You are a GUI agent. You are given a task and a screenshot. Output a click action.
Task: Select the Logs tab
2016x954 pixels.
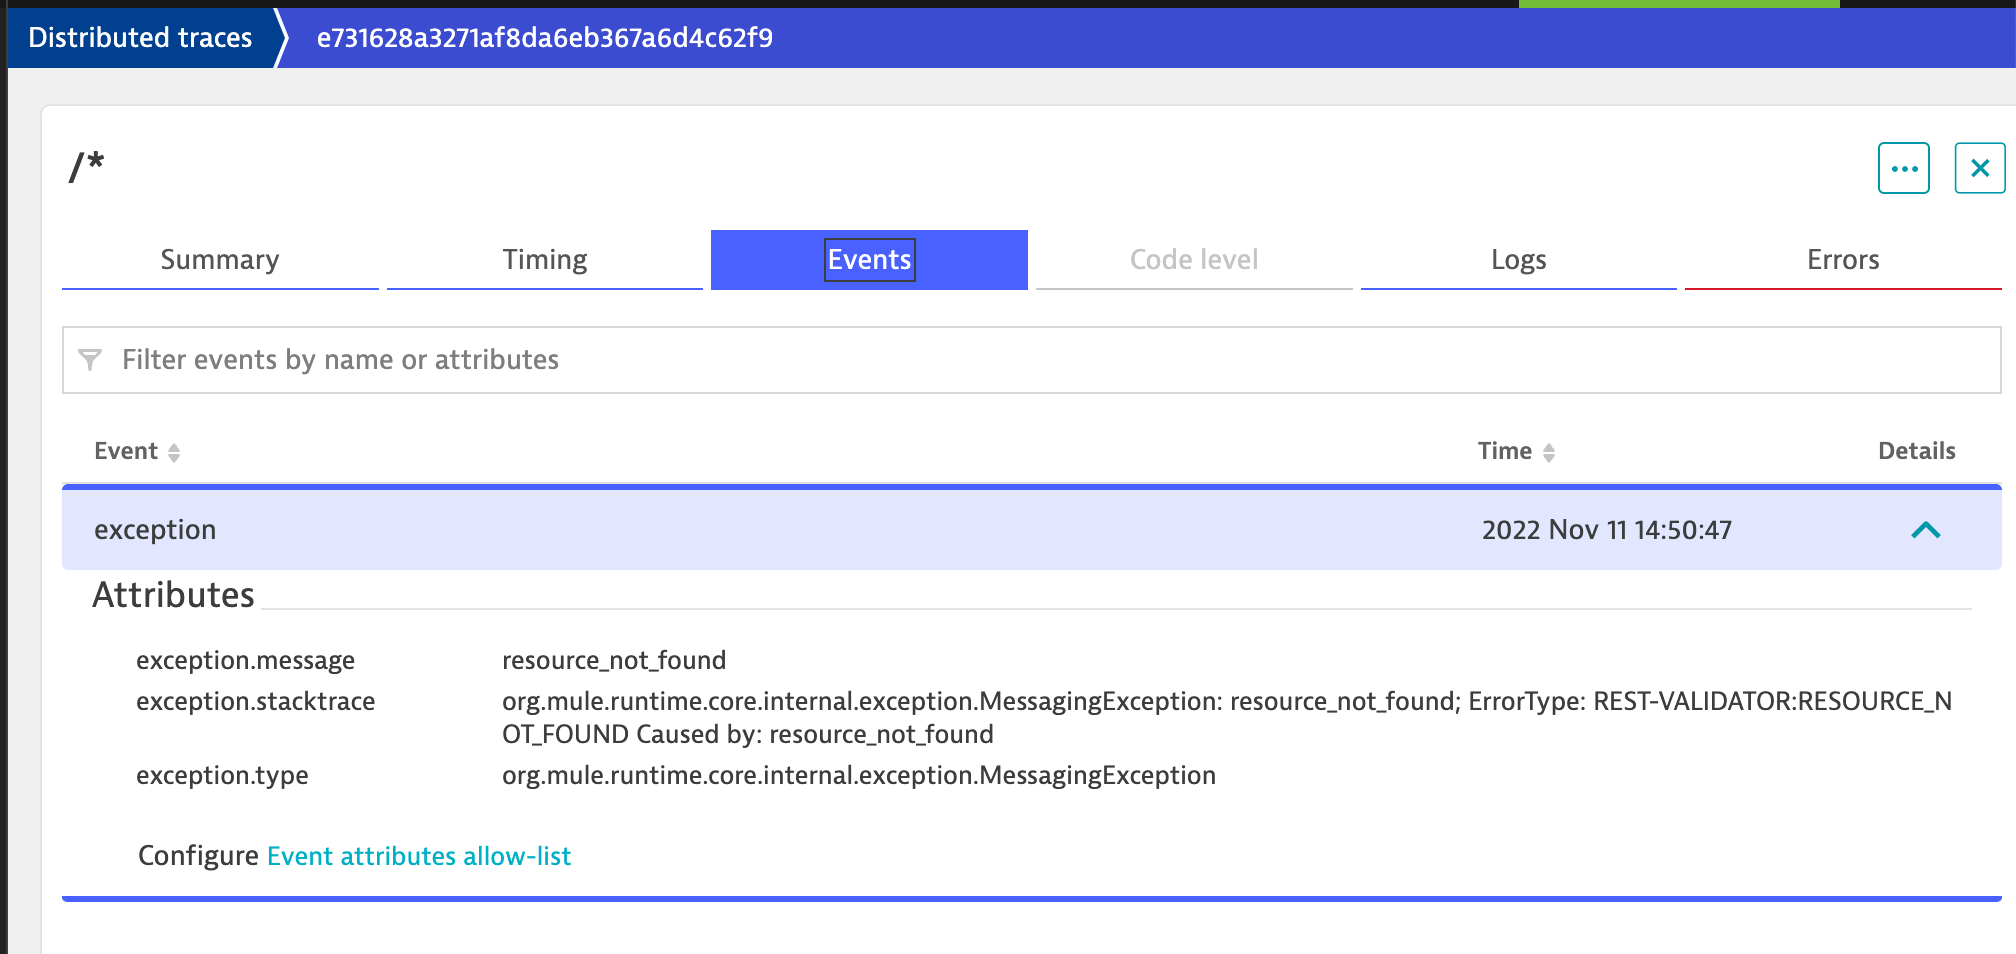coord(1518,259)
